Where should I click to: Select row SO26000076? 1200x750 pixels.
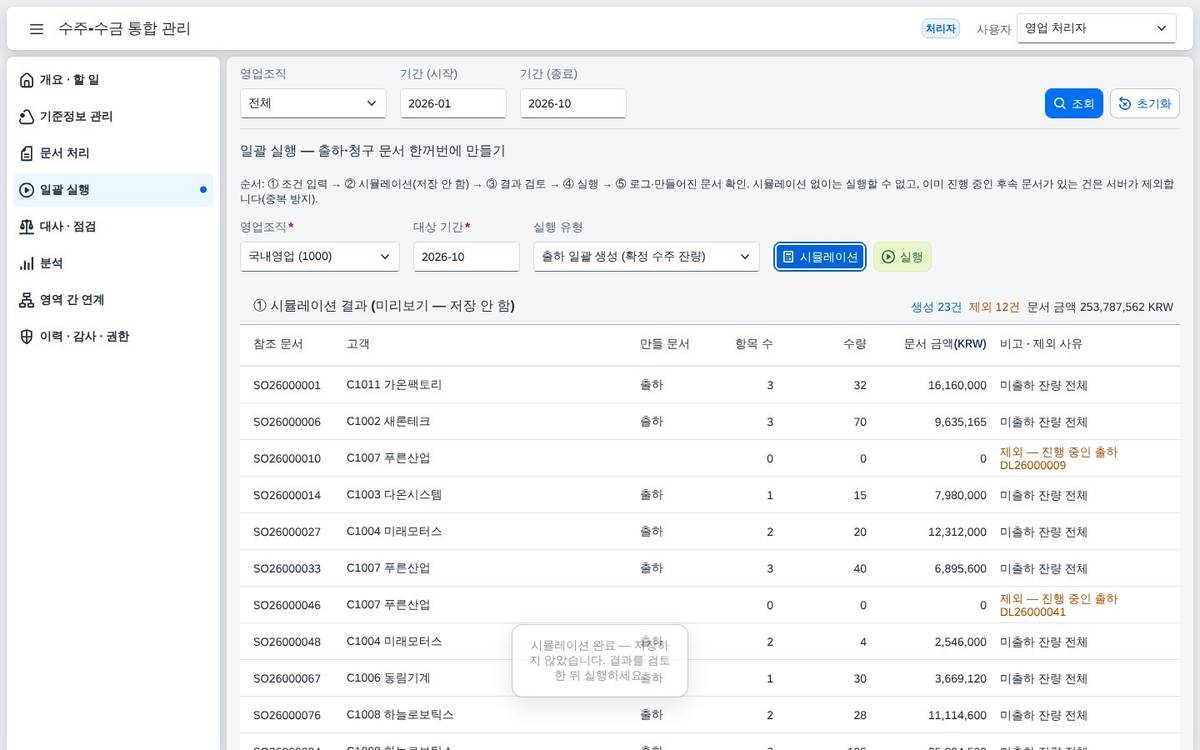click(710, 715)
